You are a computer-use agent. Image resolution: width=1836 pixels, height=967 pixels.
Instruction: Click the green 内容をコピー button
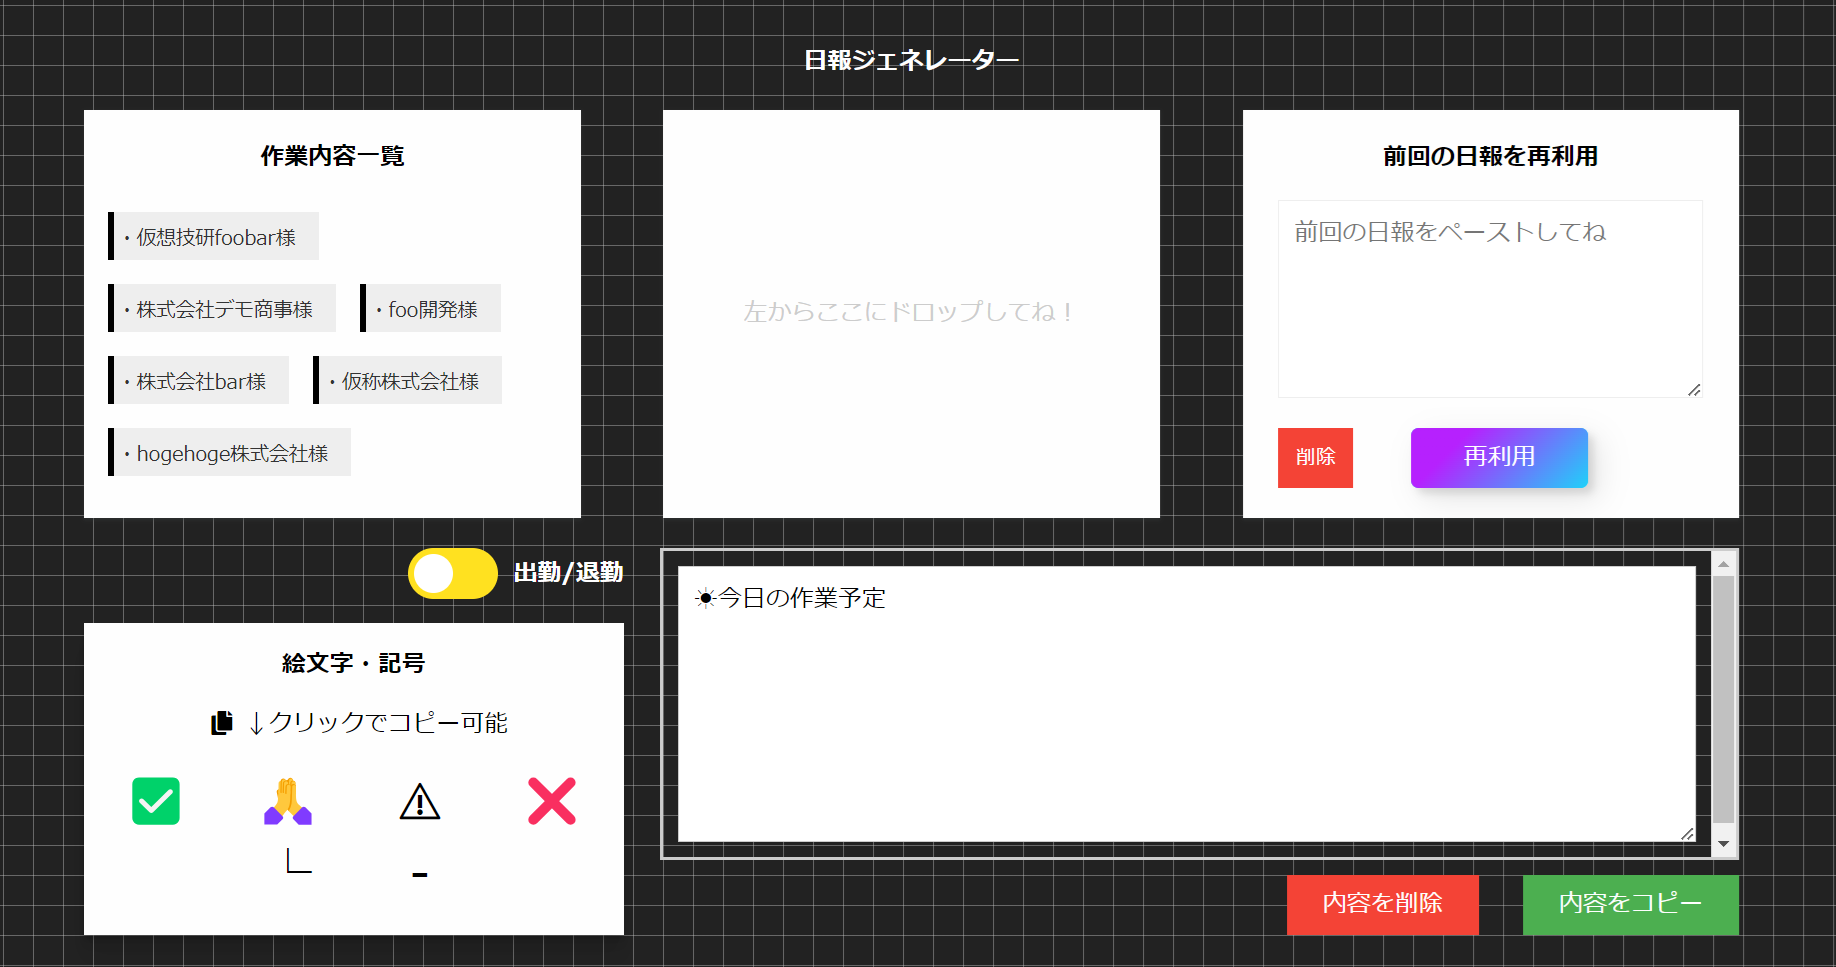[1630, 904]
